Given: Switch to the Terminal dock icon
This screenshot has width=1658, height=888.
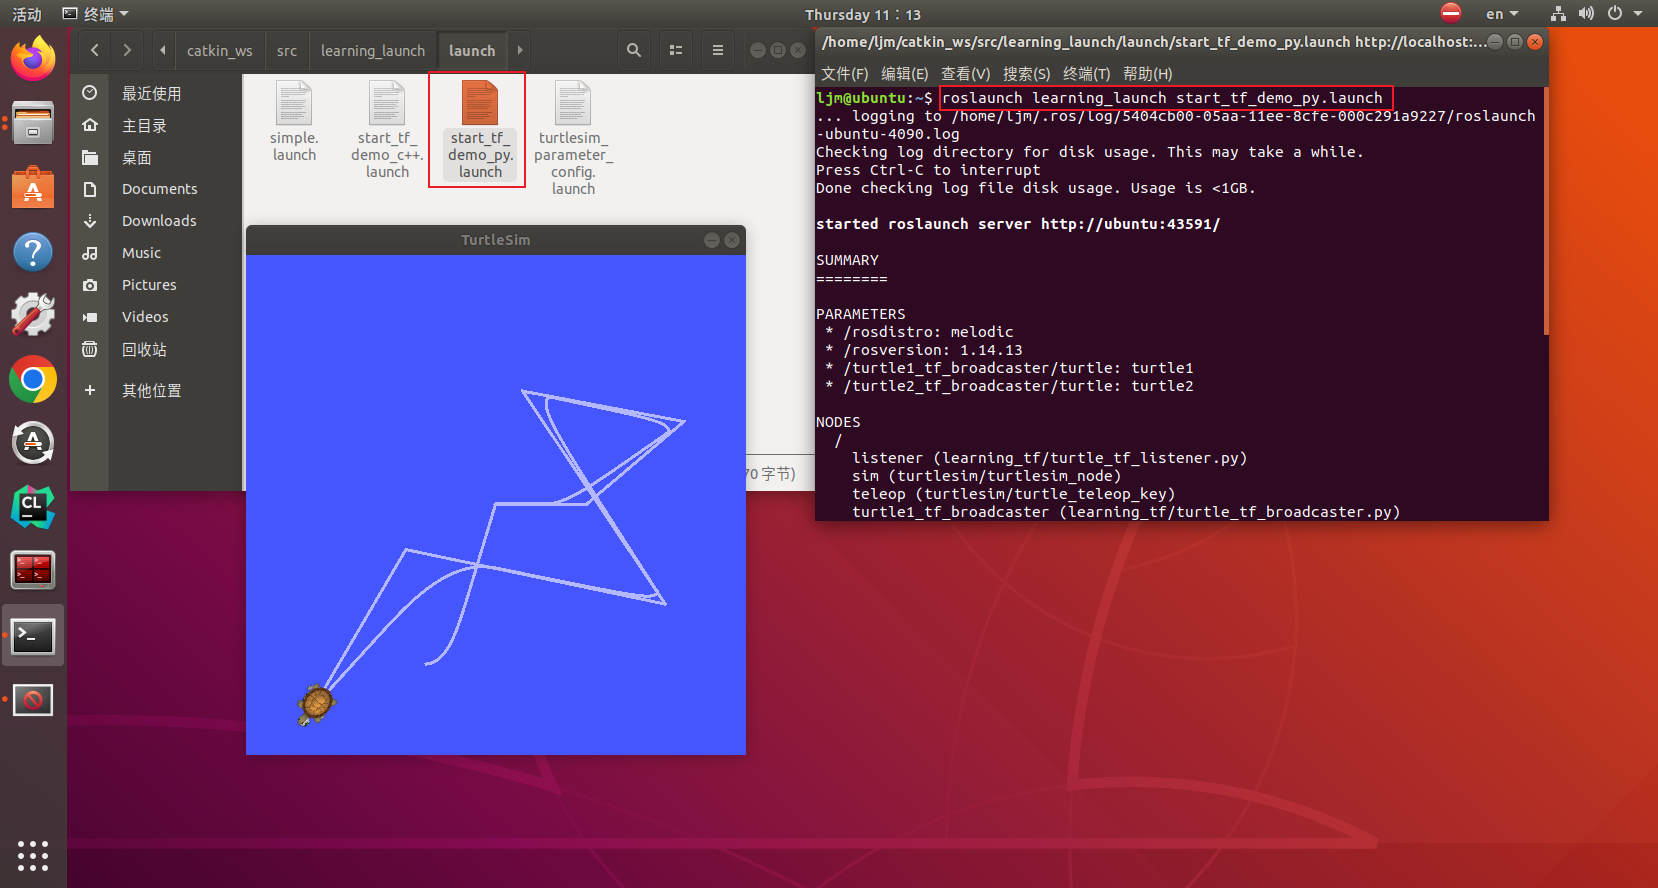Looking at the screenshot, I should 33,636.
